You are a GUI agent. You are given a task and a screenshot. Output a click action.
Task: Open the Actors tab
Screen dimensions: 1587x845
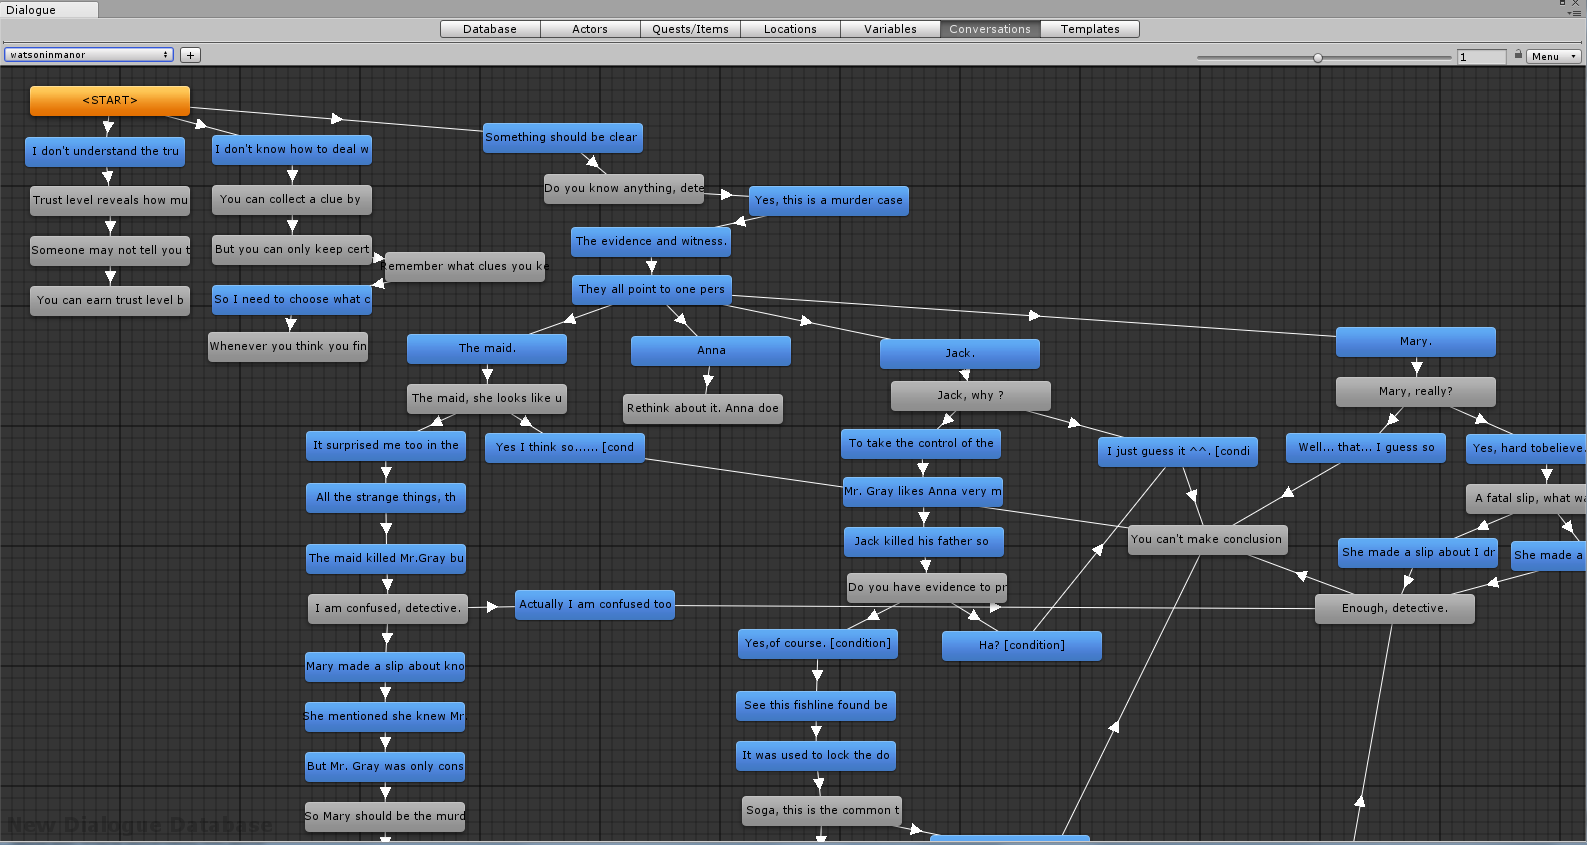tap(590, 29)
